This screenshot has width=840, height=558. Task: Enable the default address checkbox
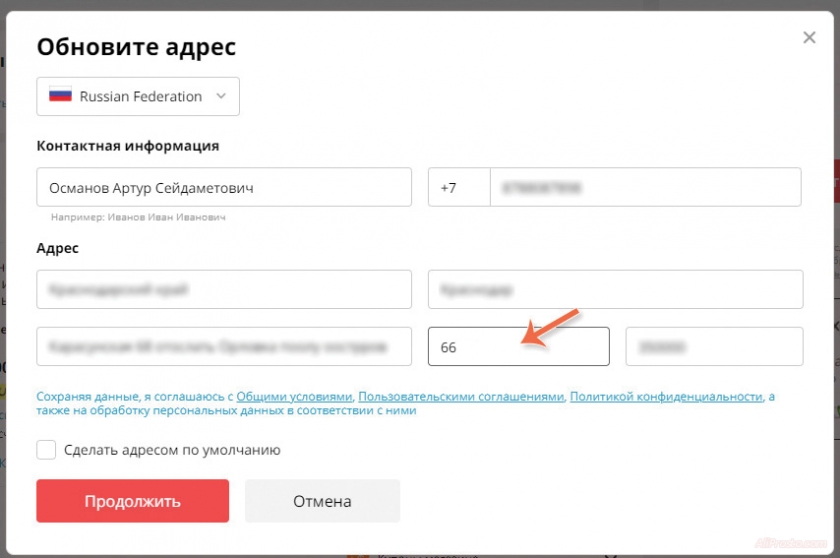[x=46, y=450]
